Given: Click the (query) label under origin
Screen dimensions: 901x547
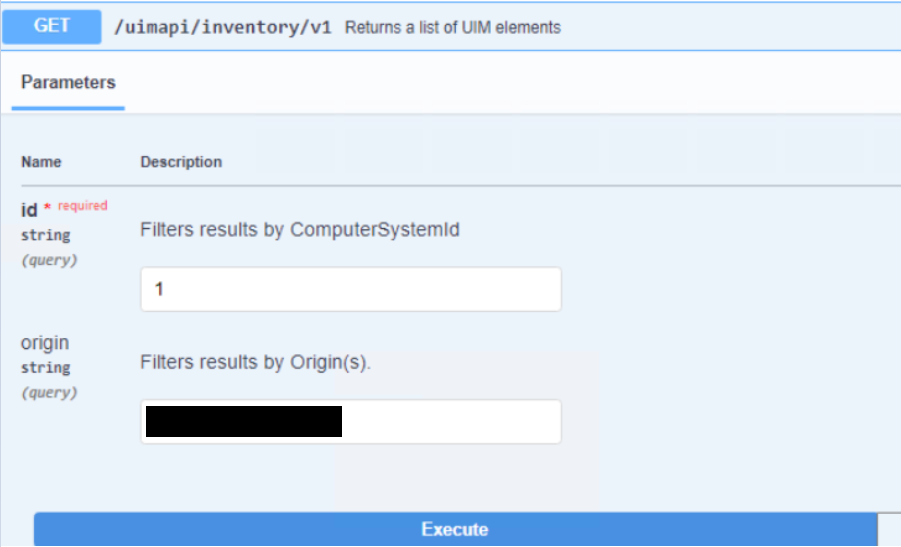Looking at the screenshot, I should (49, 392).
